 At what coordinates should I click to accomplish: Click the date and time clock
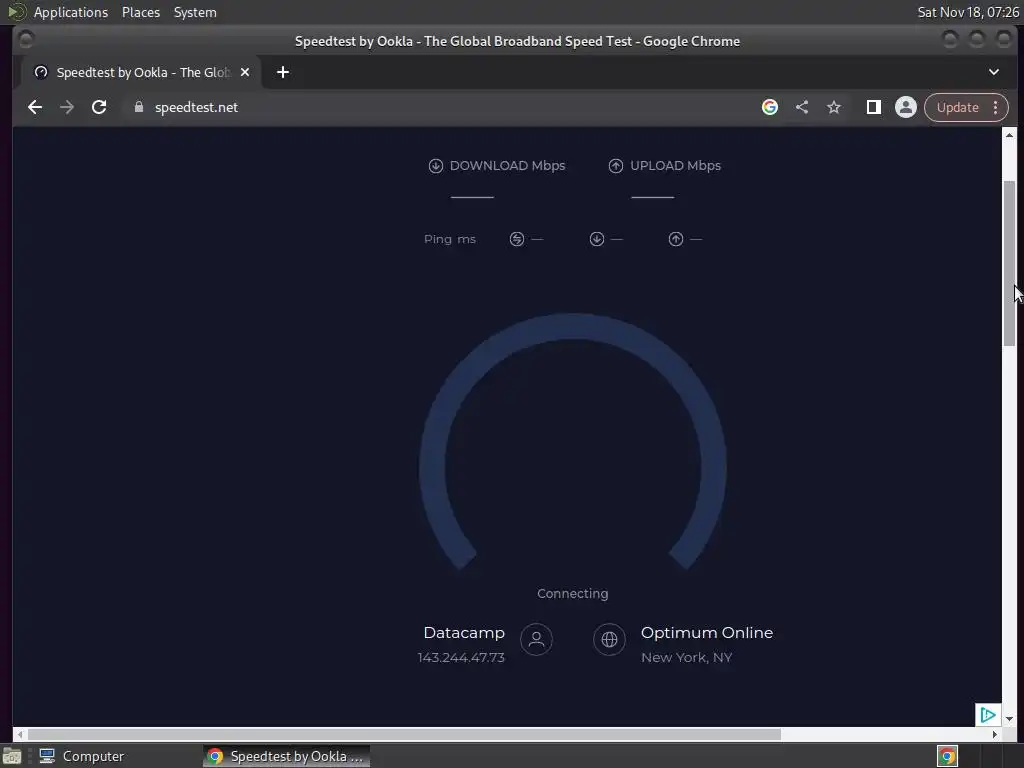[968, 12]
